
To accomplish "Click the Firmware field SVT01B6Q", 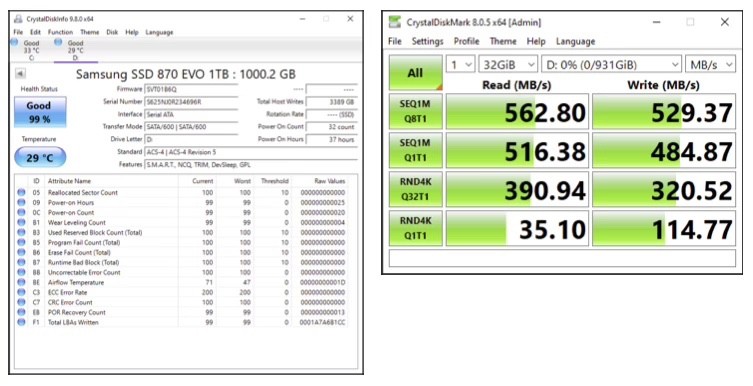I will (x=191, y=89).
